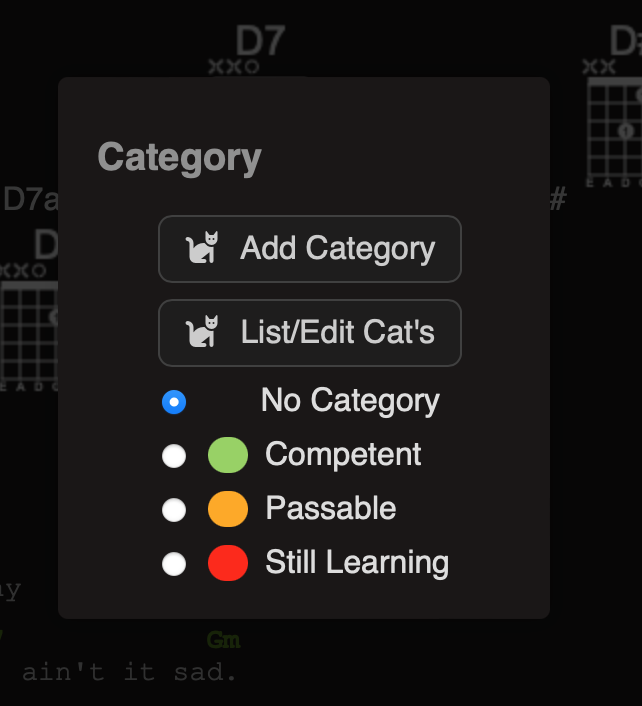Click the Passable text label
This screenshot has width=642, height=706.
(330, 509)
